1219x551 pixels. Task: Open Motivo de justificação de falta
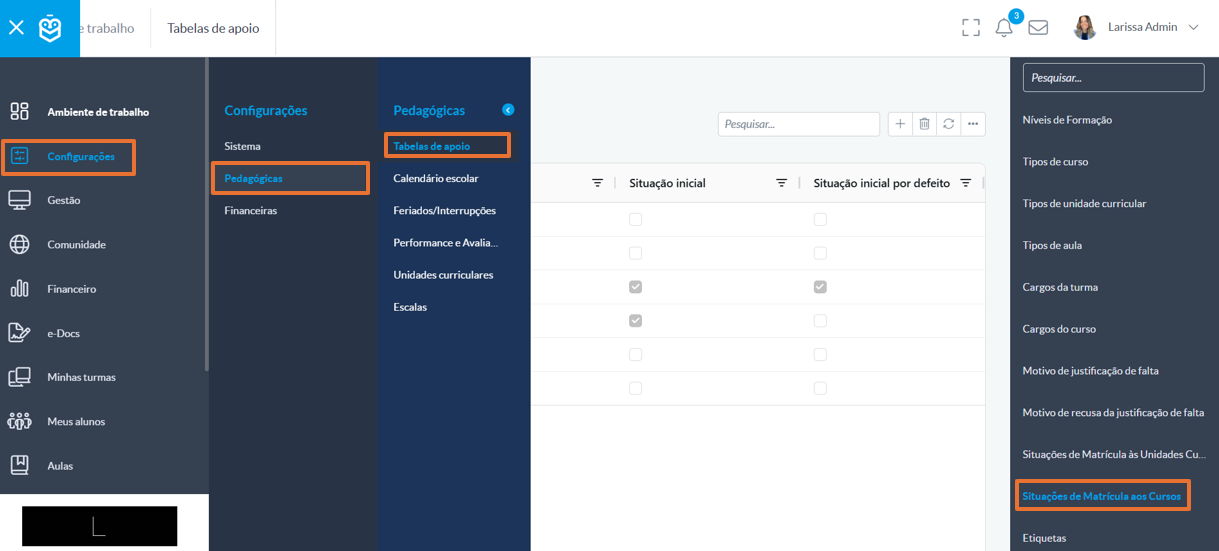click(x=1090, y=371)
